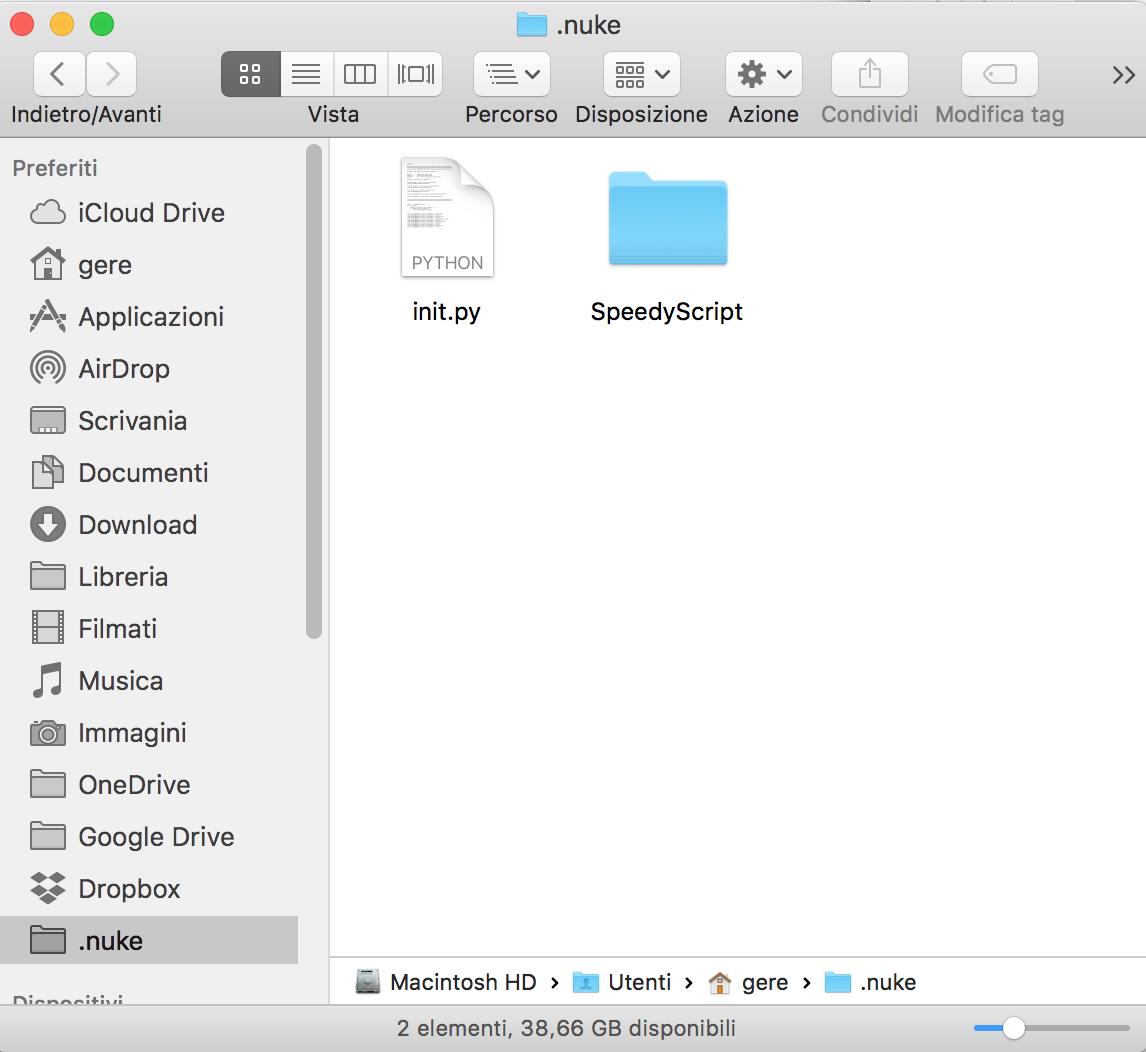Screen dimensions: 1146x1052
Task: Click Utenti in the path bar
Action: 638,982
